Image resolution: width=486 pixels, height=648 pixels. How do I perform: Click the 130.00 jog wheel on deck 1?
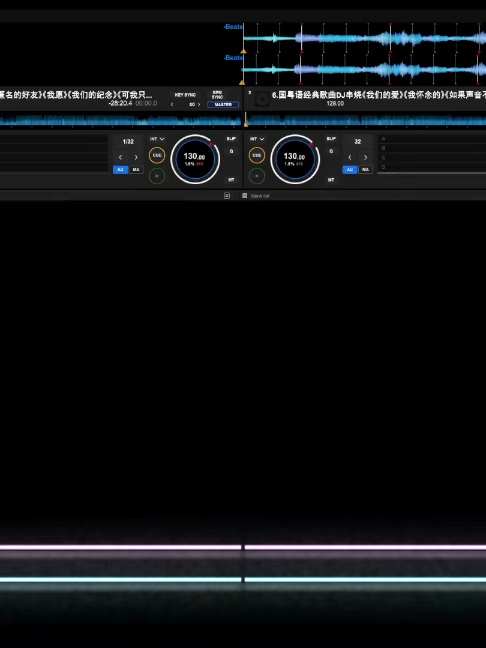click(195, 159)
